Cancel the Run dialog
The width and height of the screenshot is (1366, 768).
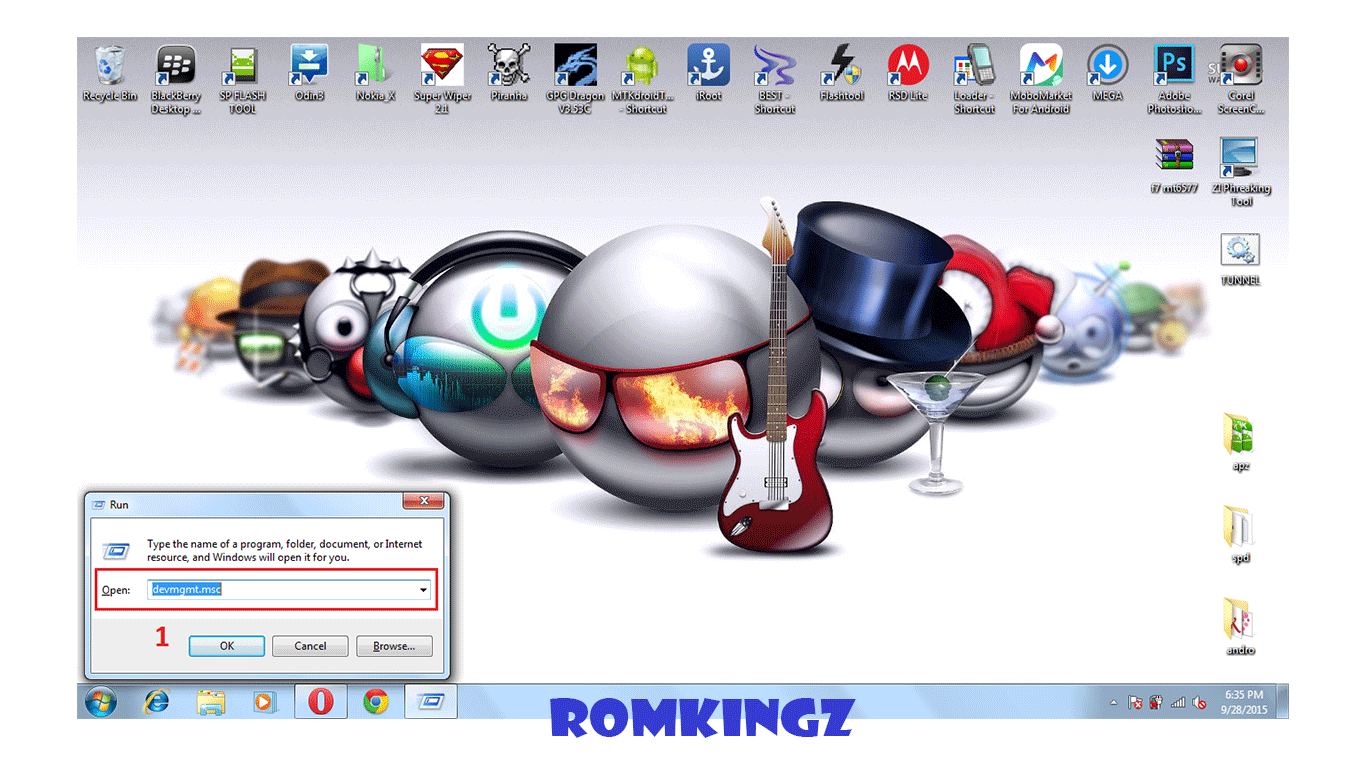[x=310, y=646]
